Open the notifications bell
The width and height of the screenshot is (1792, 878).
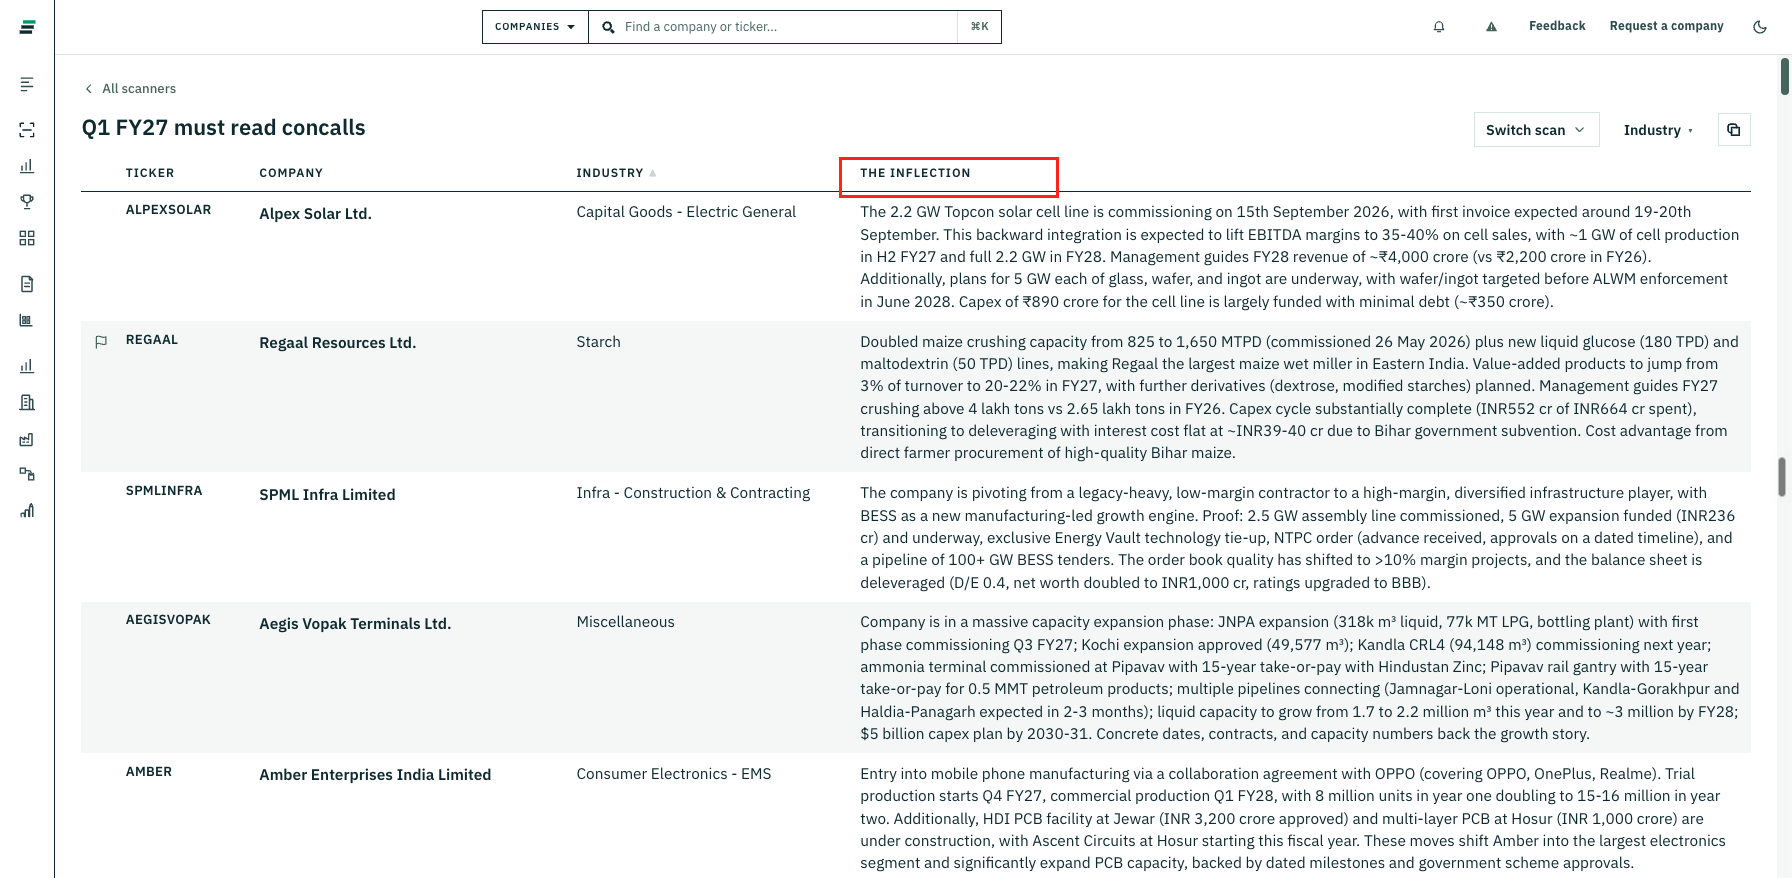pyautogui.click(x=1439, y=27)
